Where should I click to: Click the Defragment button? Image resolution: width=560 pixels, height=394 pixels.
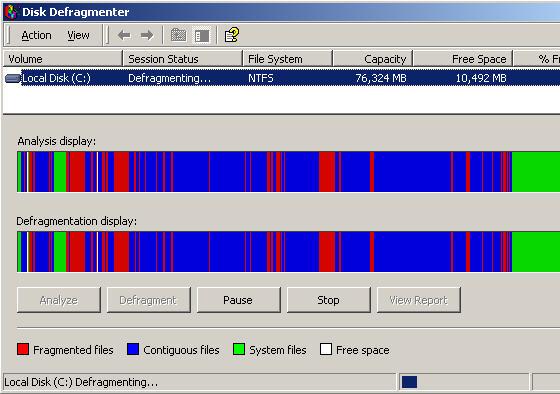(148, 300)
